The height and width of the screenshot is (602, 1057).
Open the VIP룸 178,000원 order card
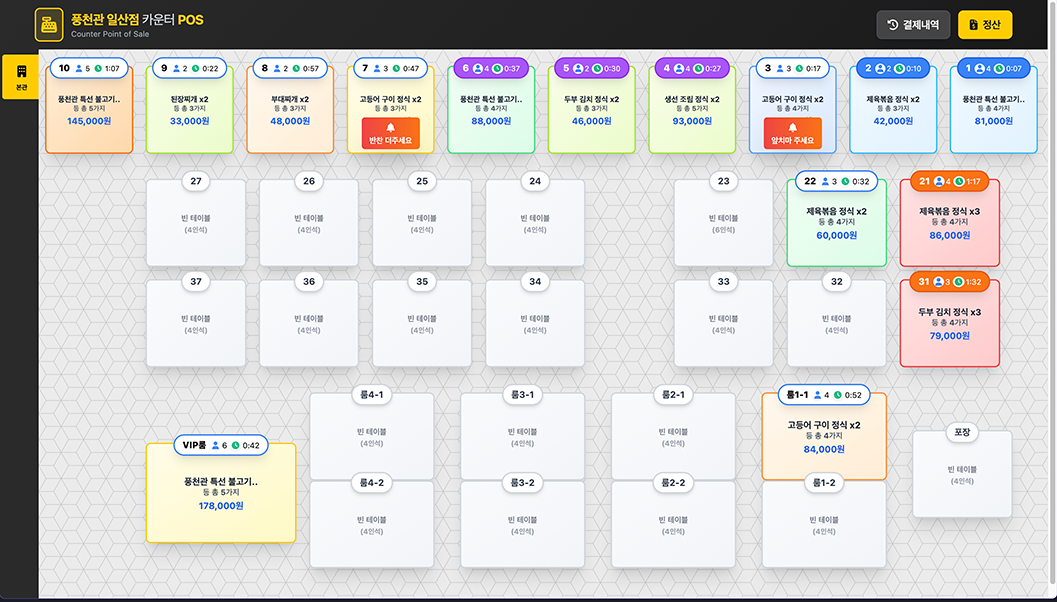[x=221, y=495]
